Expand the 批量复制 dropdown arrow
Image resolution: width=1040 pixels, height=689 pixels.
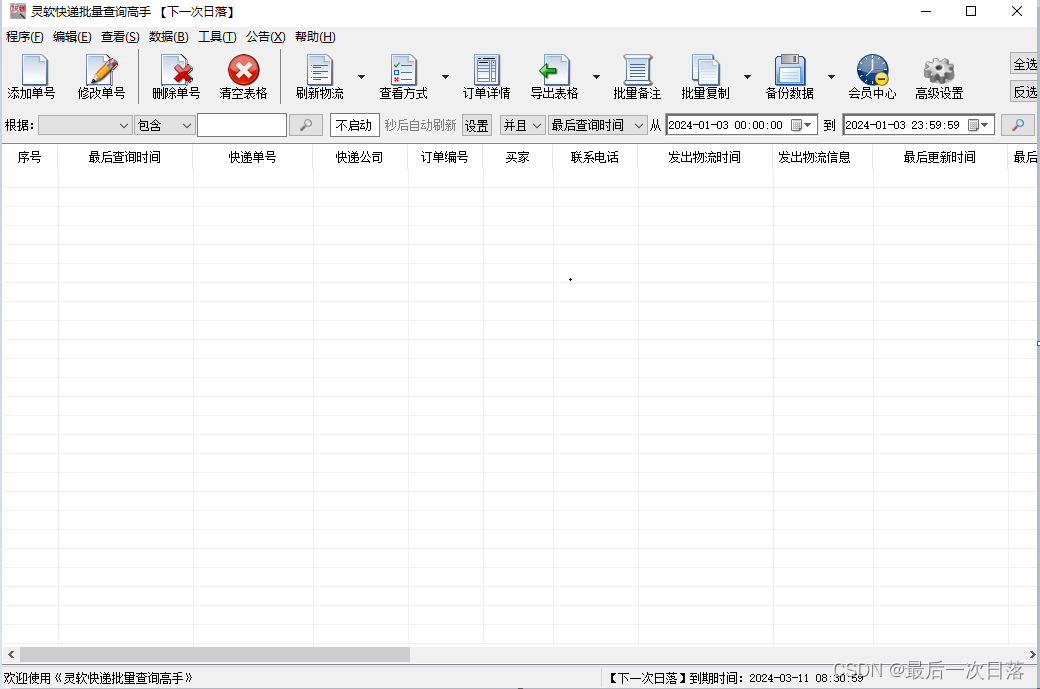pyautogui.click(x=748, y=77)
